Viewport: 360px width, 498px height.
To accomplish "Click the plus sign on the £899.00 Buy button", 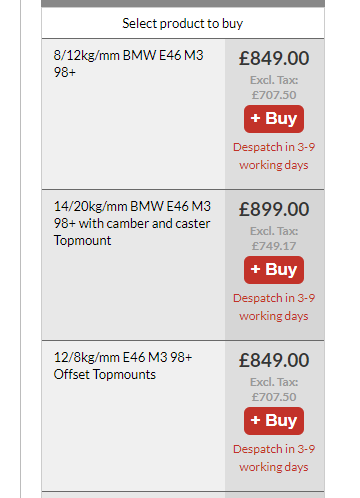I will tap(255, 269).
